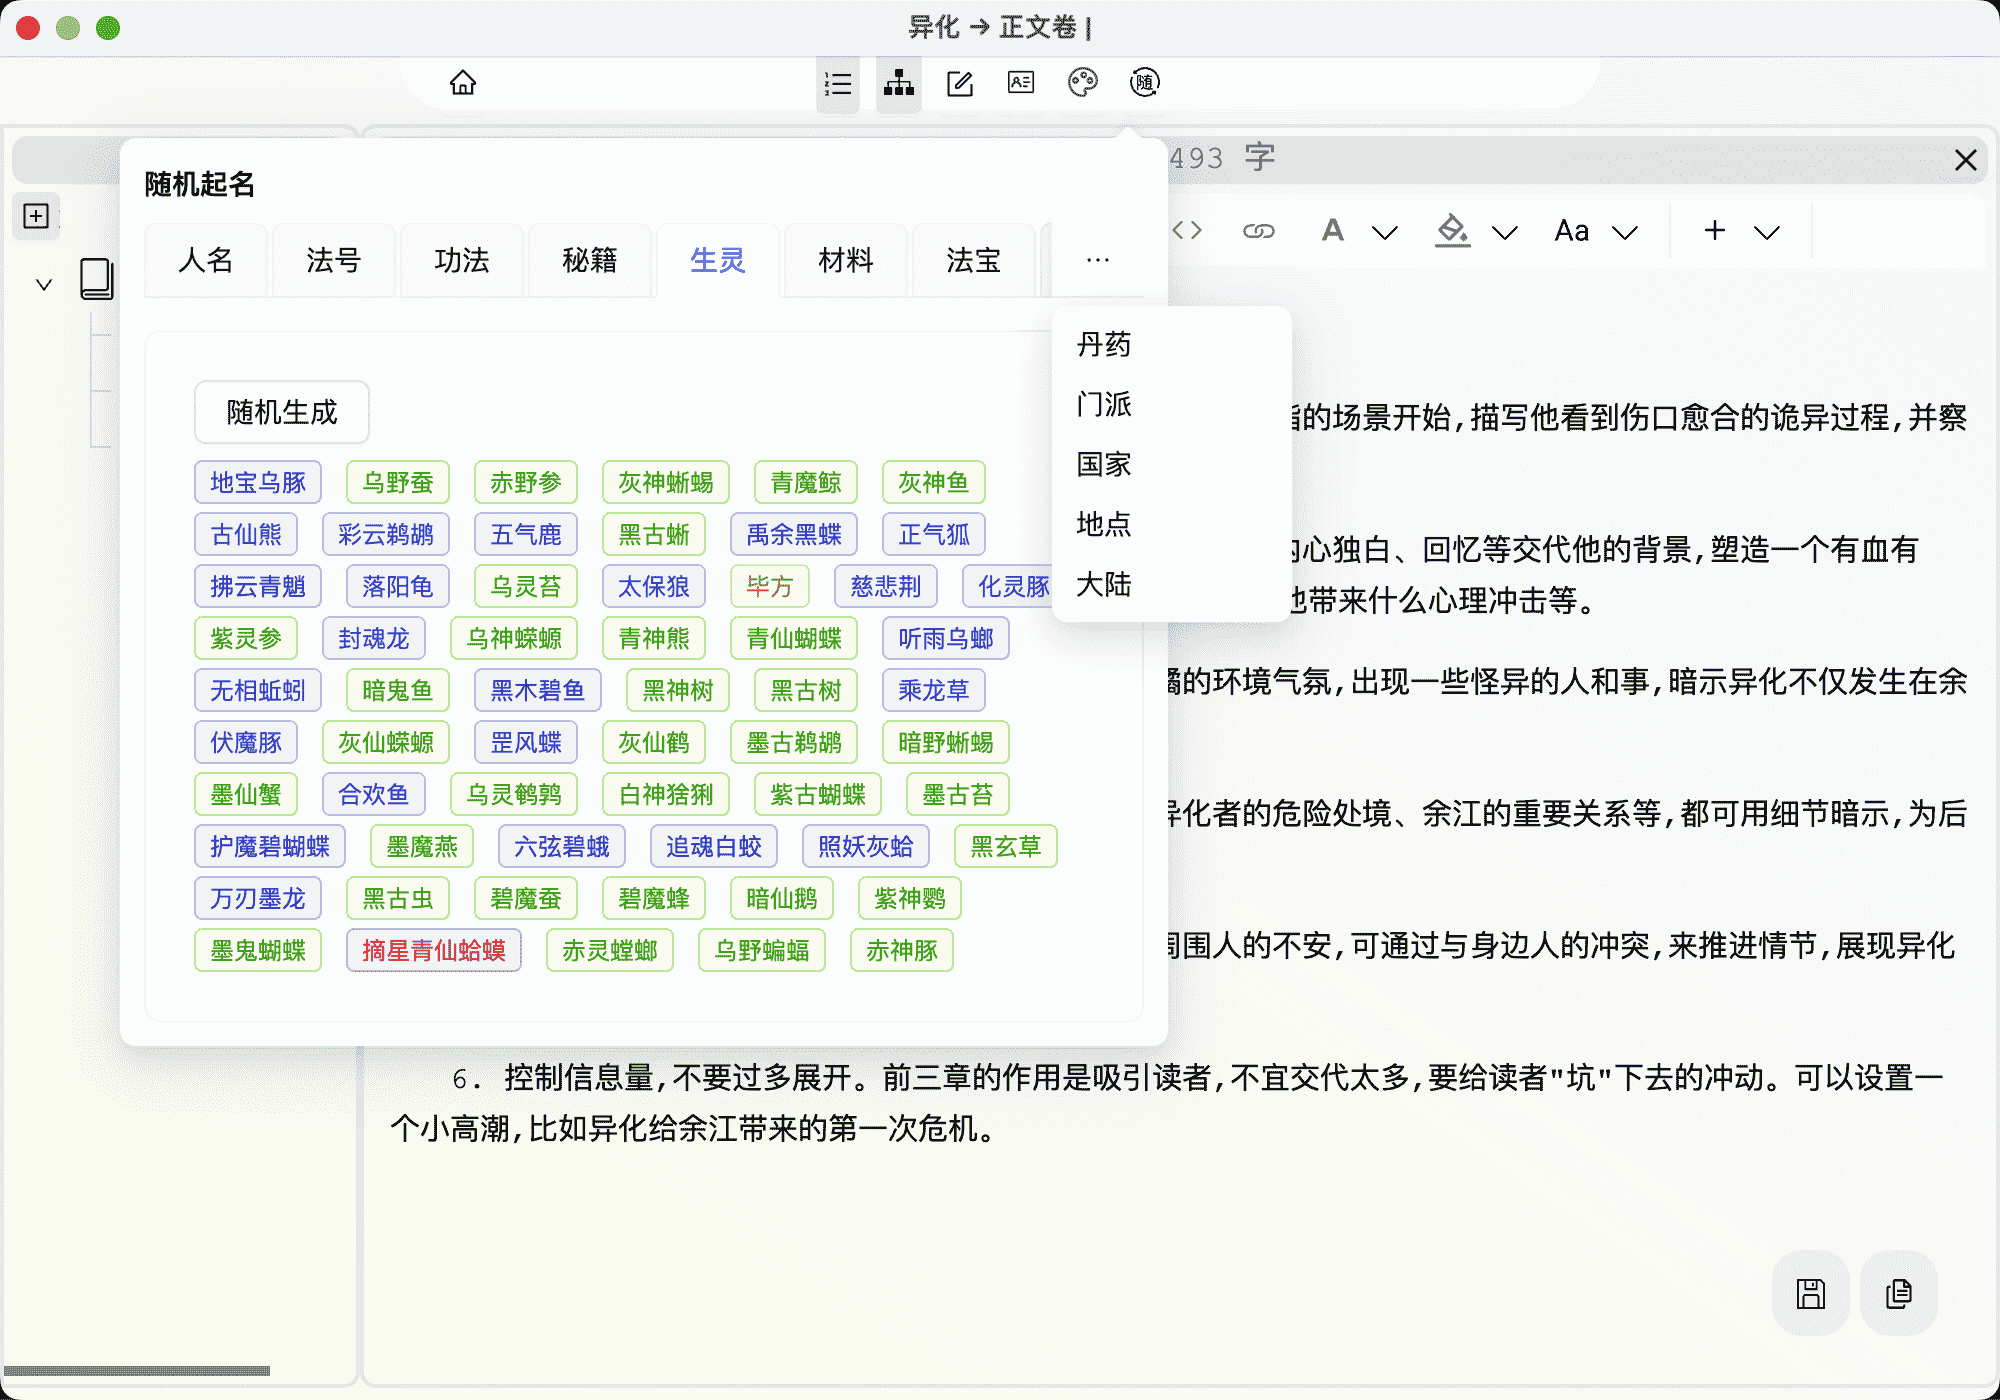
Task: Open the color palette theme icon
Action: [1082, 83]
